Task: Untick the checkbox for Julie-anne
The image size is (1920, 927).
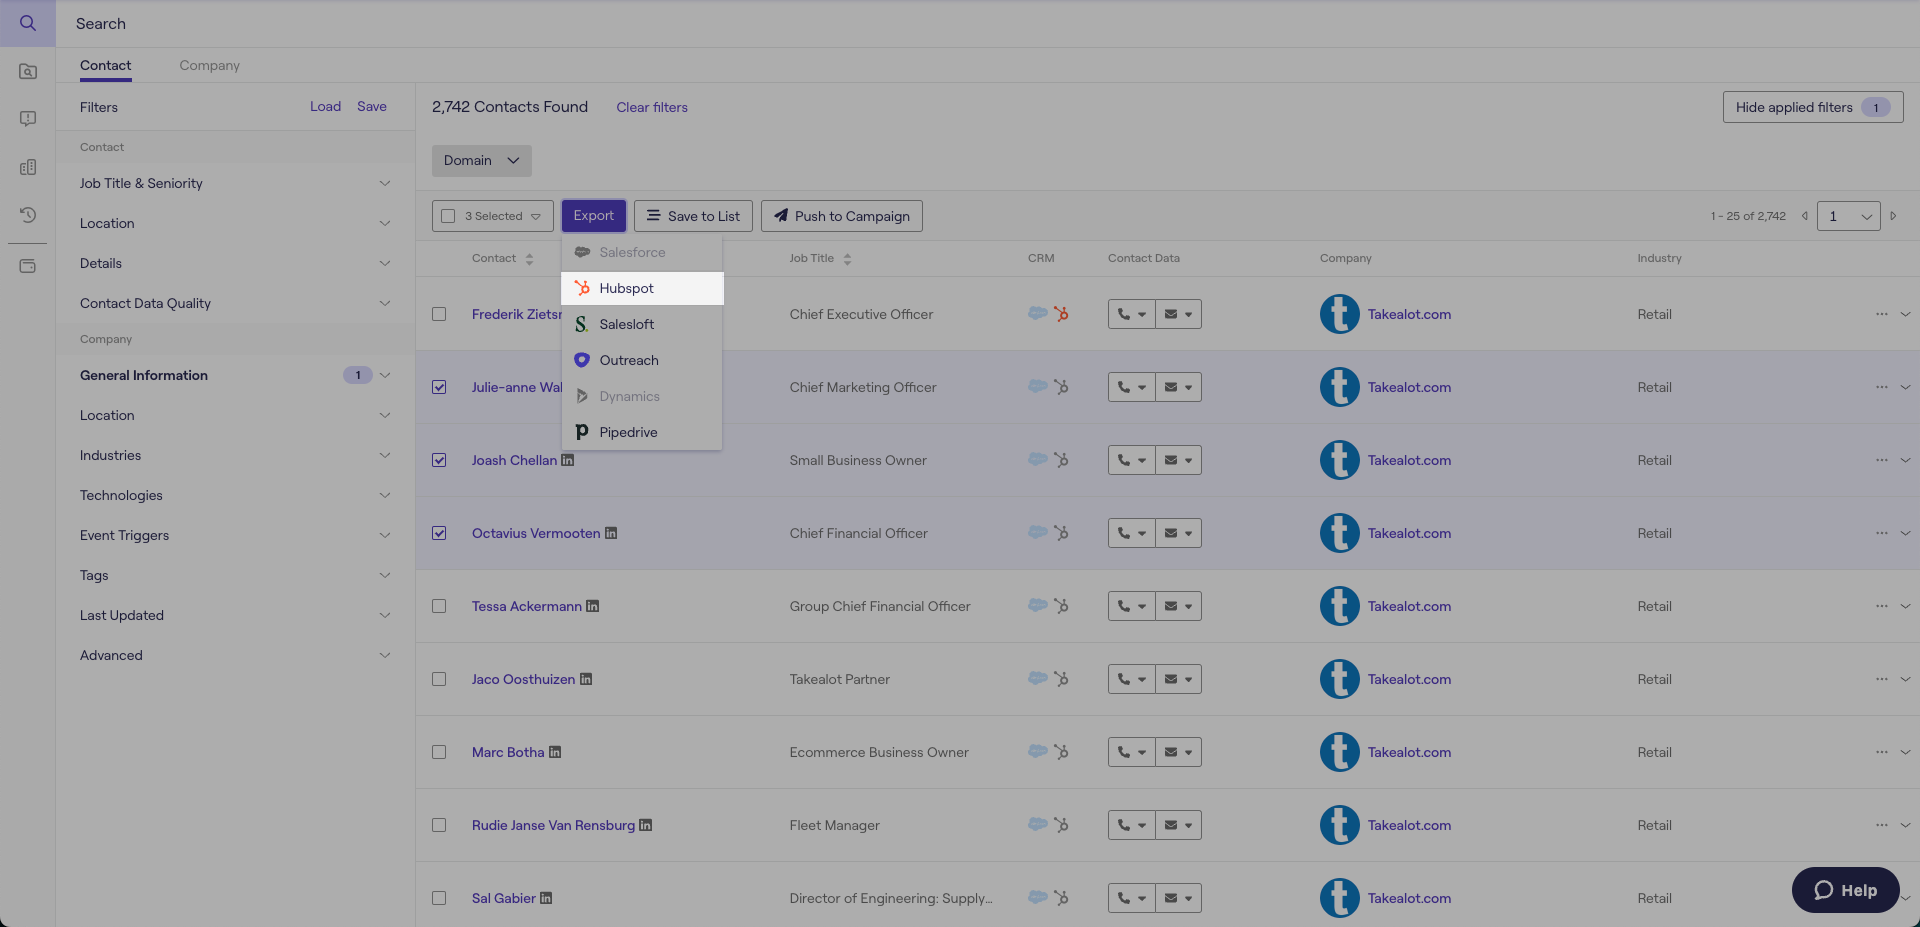Action: tap(439, 387)
